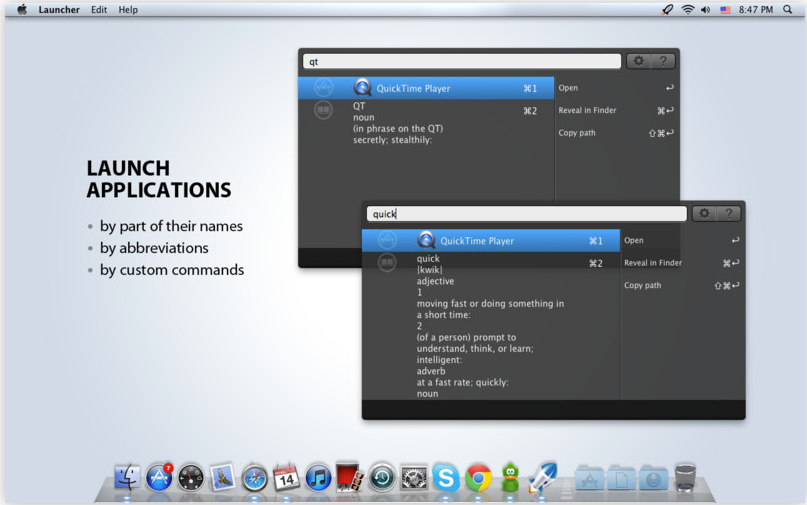The image size is (807, 505).
Task: Open the Help menu
Action: pos(128,9)
